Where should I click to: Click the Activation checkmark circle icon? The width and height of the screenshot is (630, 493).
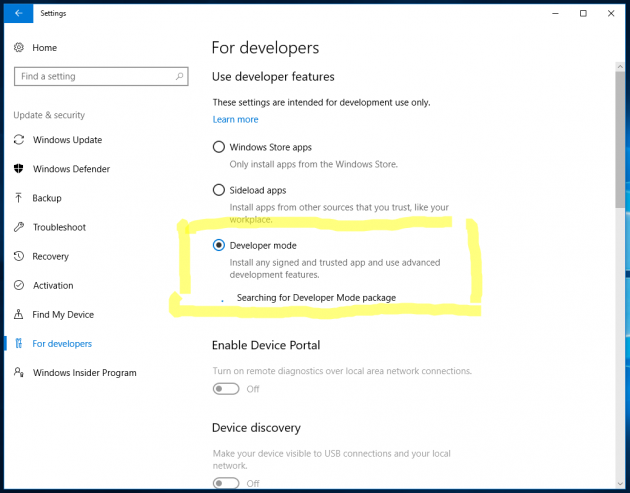point(18,285)
